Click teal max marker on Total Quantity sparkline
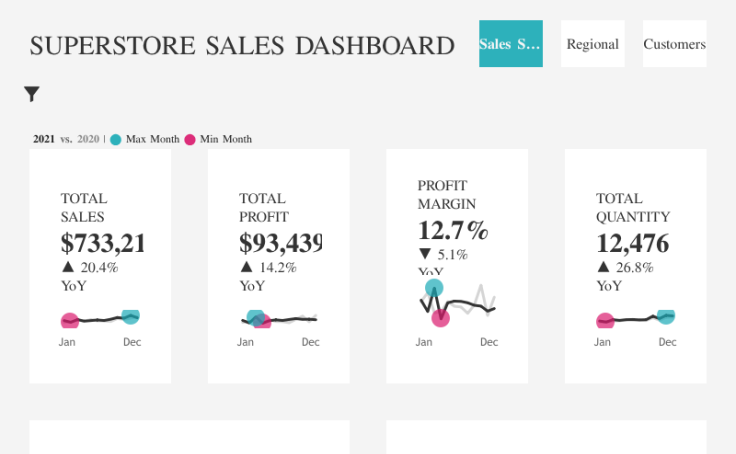The height and width of the screenshot is (454, 736). coord(666,316)
